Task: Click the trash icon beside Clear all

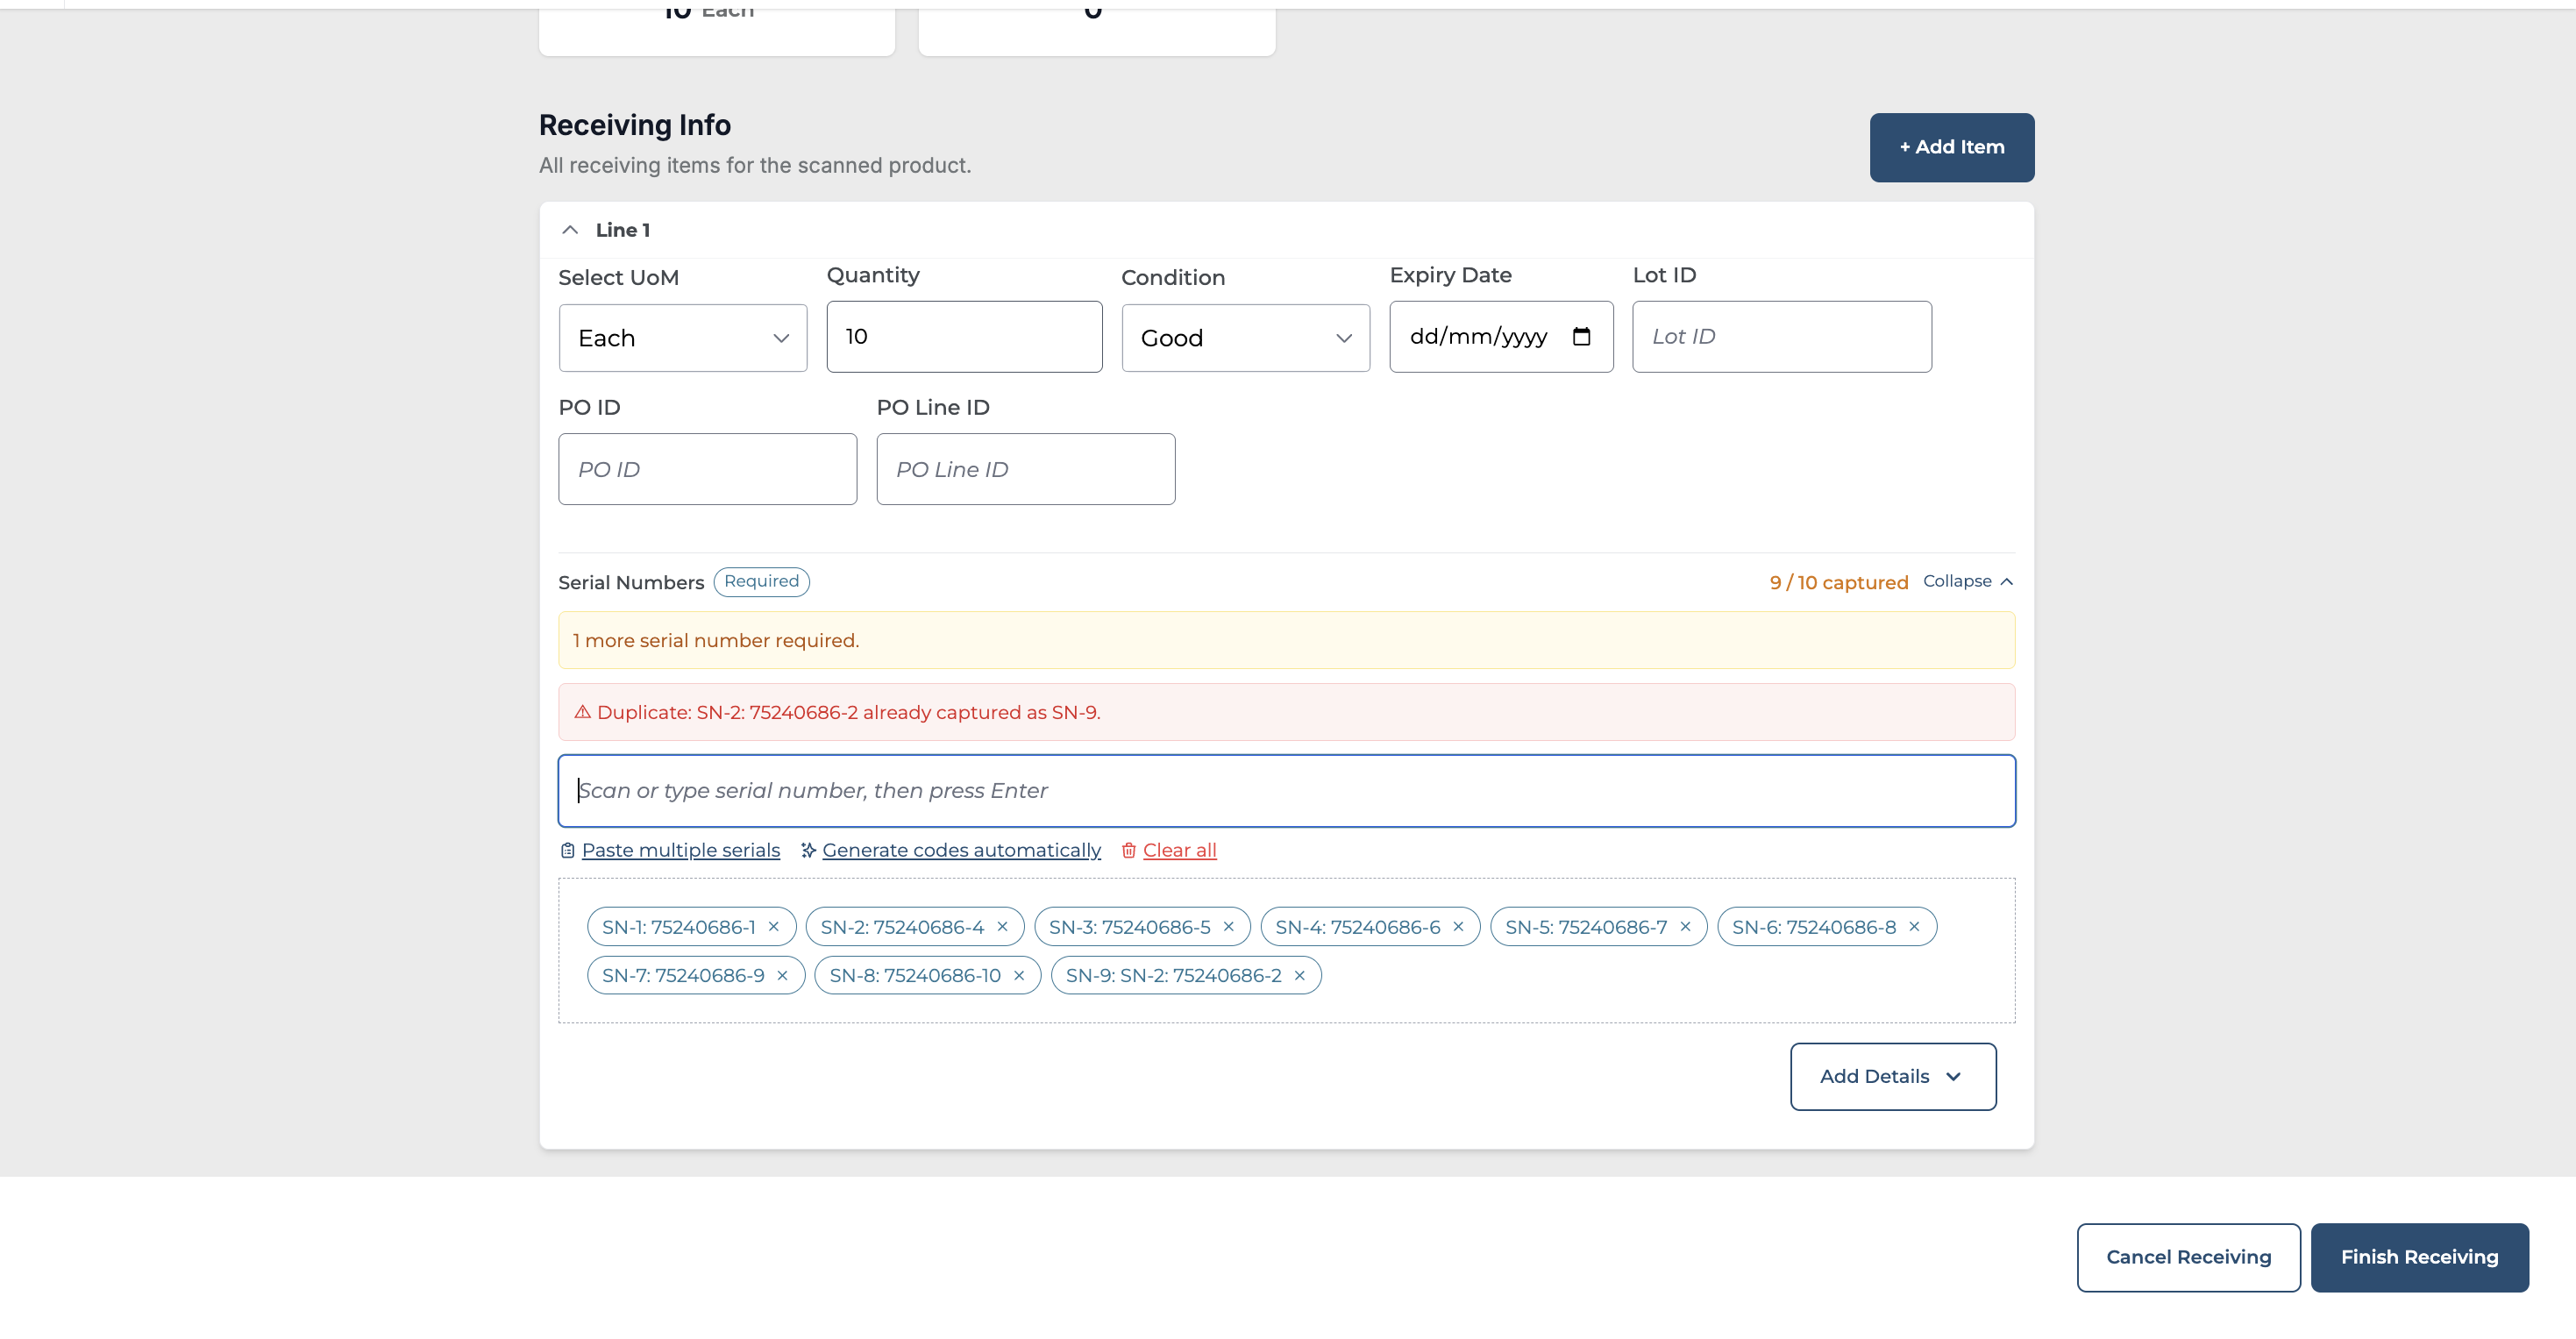Action: pos(1128,850)
